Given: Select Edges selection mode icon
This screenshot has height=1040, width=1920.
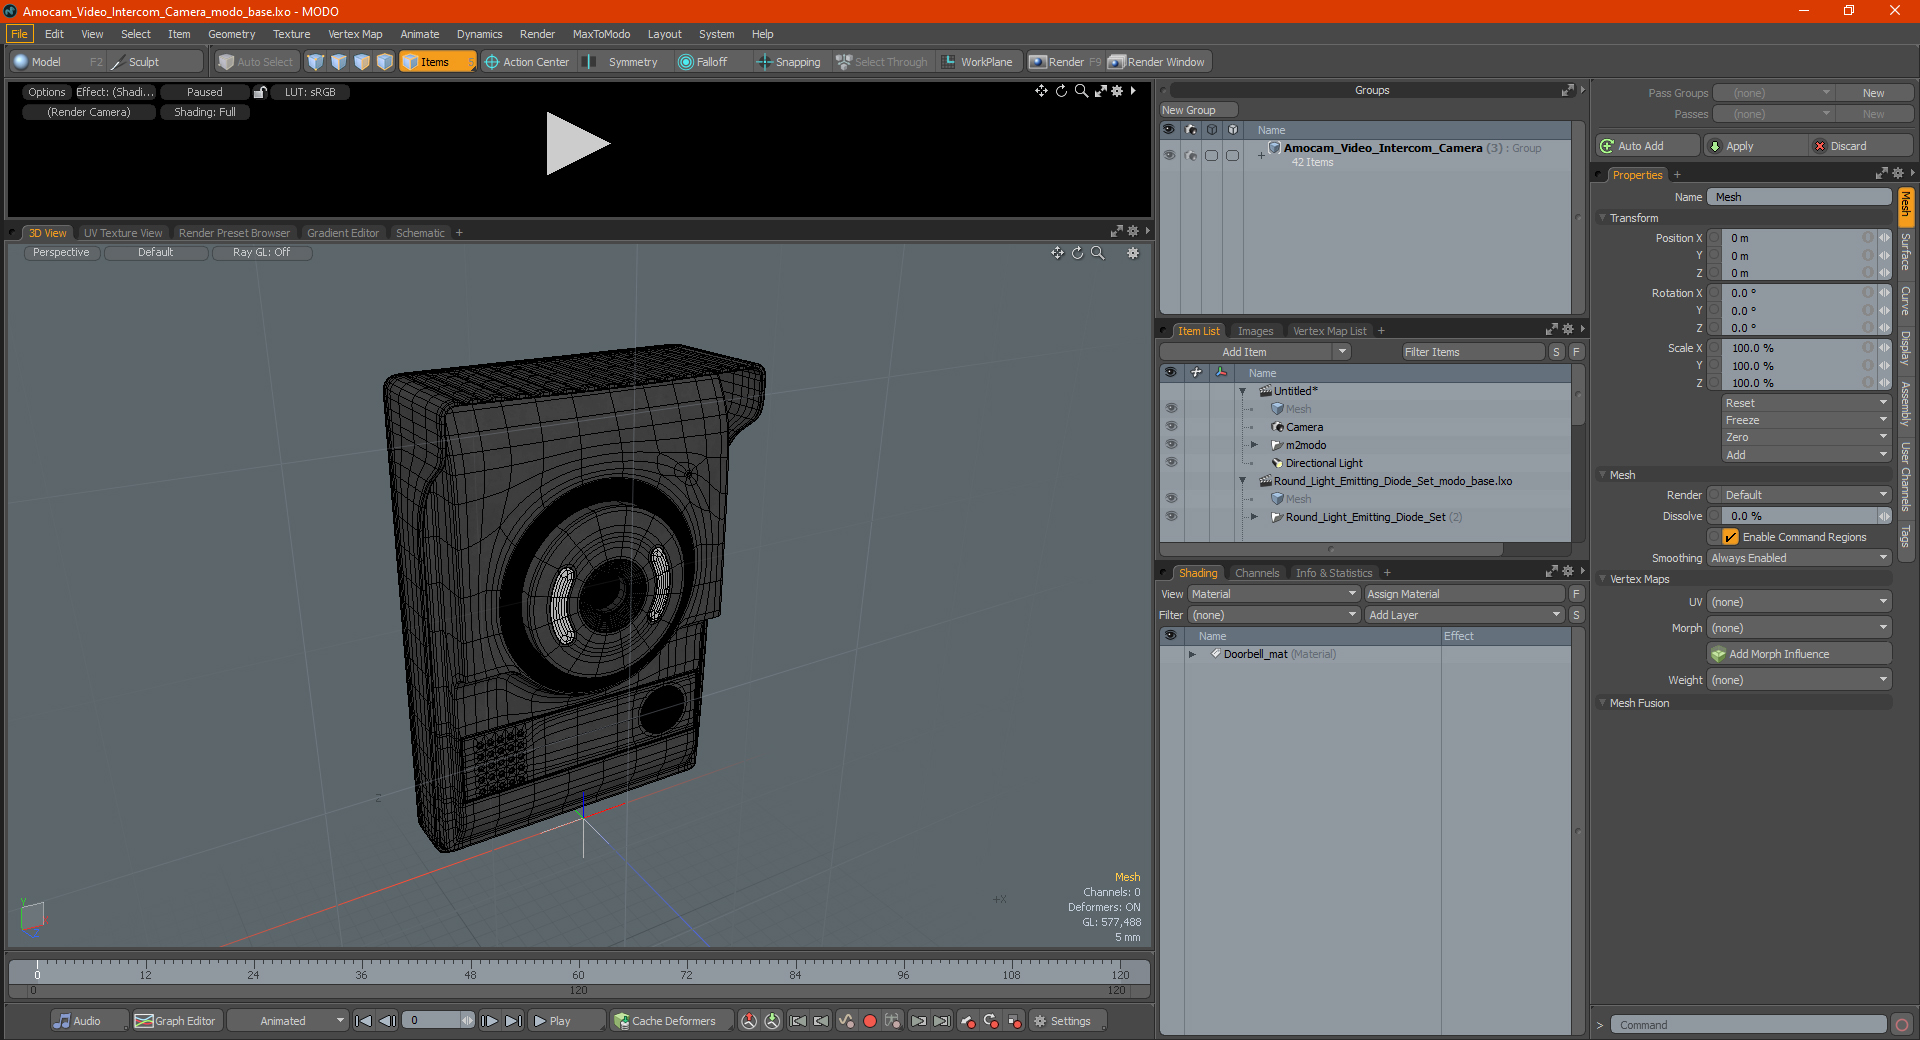Looking at the screenshot, I should point(339,62).
